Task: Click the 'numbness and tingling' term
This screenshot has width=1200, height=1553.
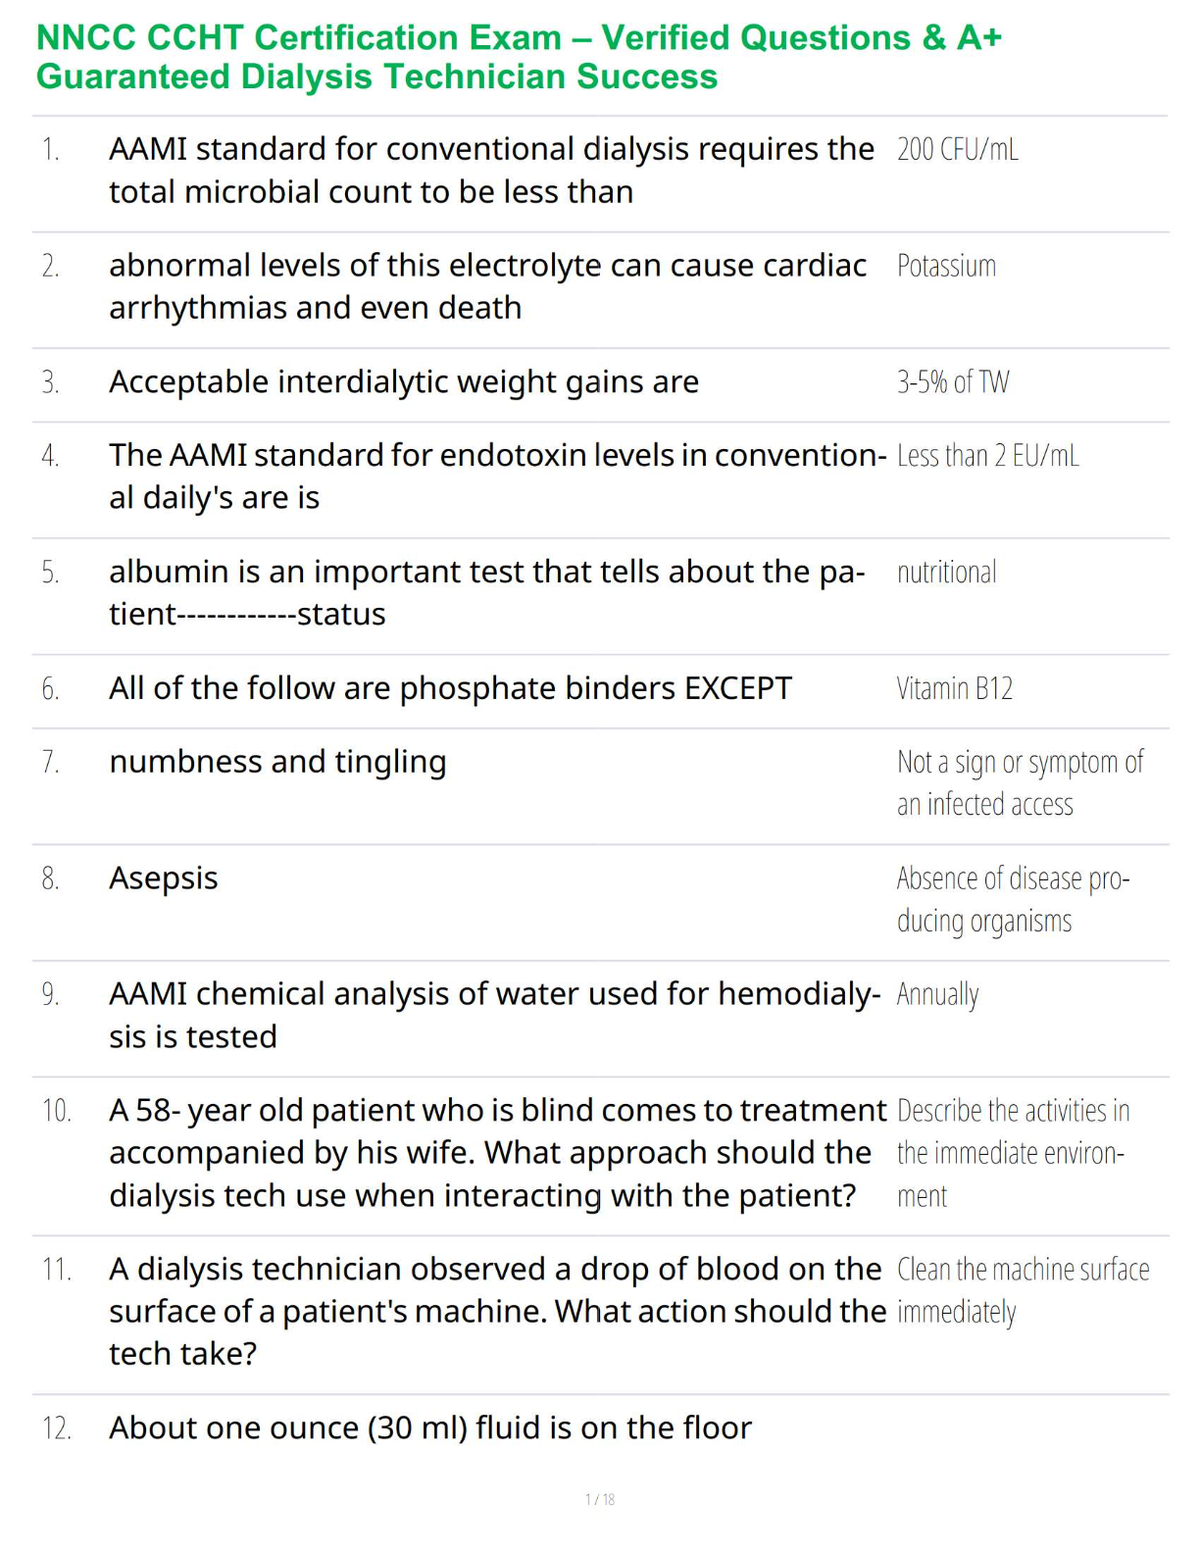Action: [278, 762]
